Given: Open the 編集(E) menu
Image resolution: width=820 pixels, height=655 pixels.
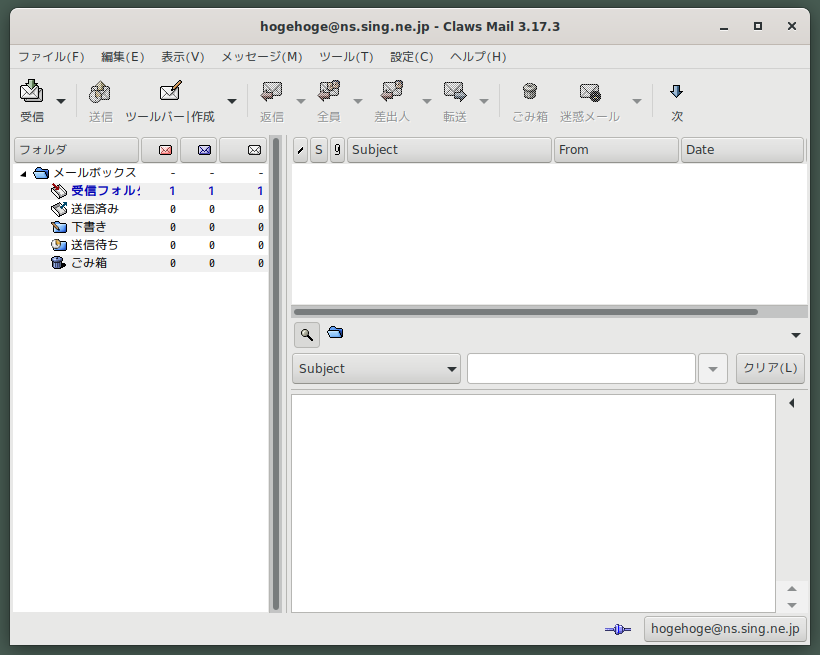Looking at the screenshot, I should (122, 57).
